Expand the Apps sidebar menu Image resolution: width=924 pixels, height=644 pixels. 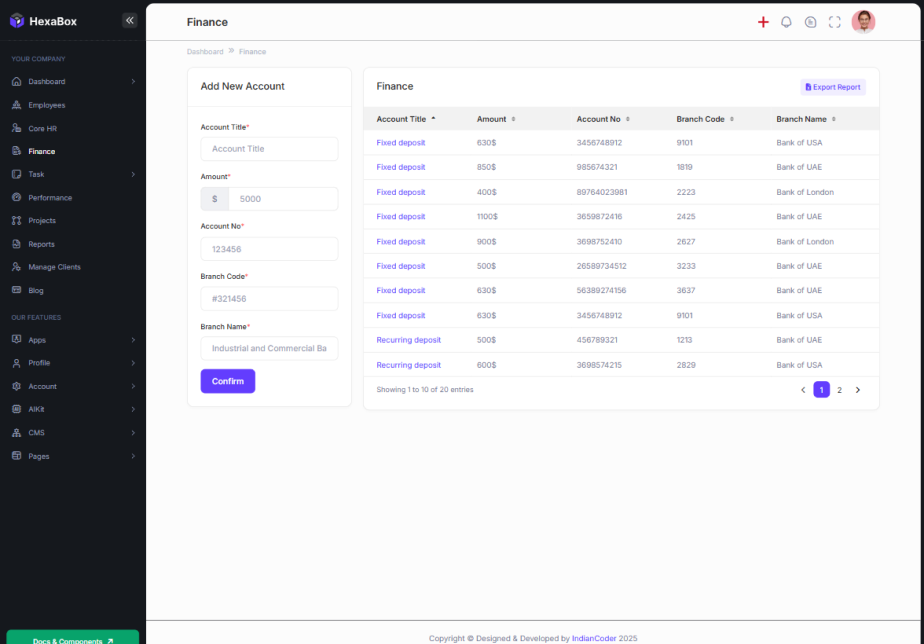click(133, 340)
